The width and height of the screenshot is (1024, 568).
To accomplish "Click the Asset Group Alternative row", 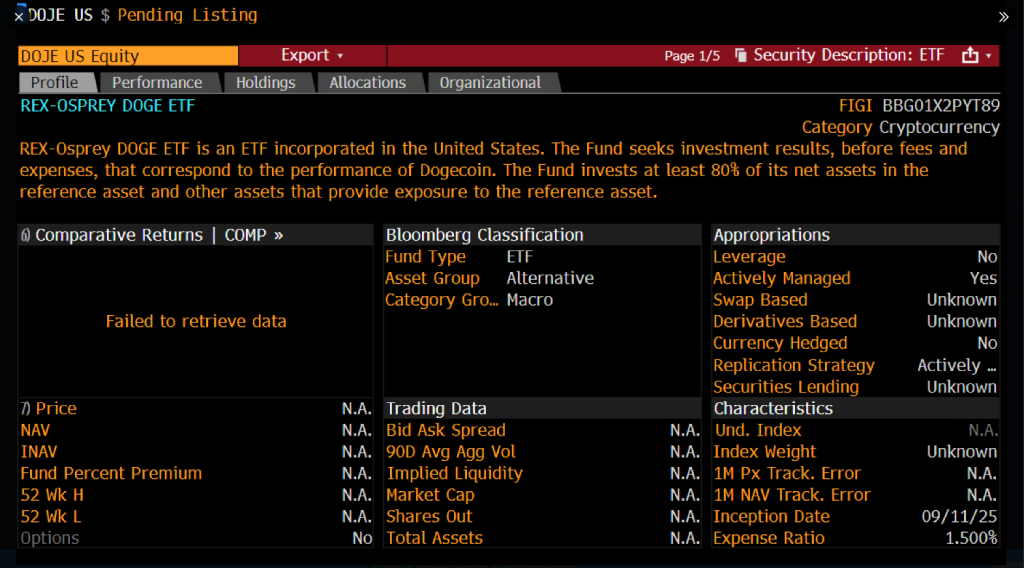I will pyautogui.click(x=542, y=278).
